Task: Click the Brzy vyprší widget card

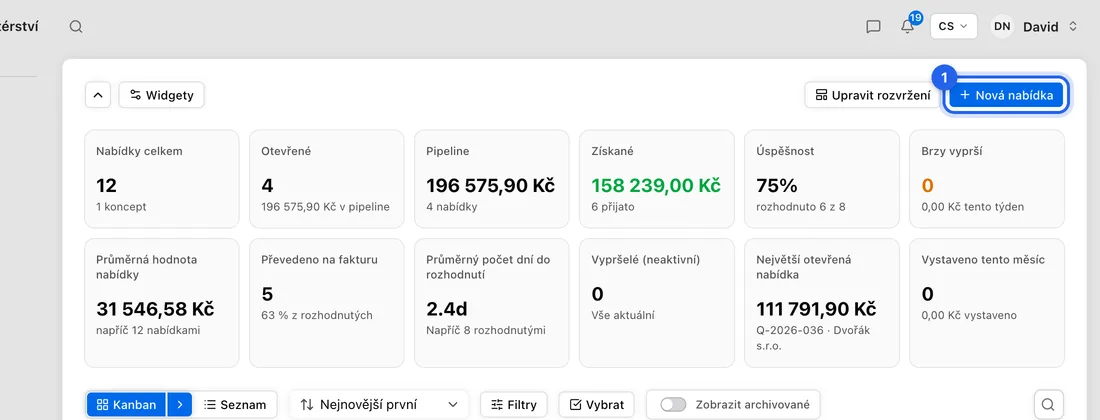Action: [986, 179]
